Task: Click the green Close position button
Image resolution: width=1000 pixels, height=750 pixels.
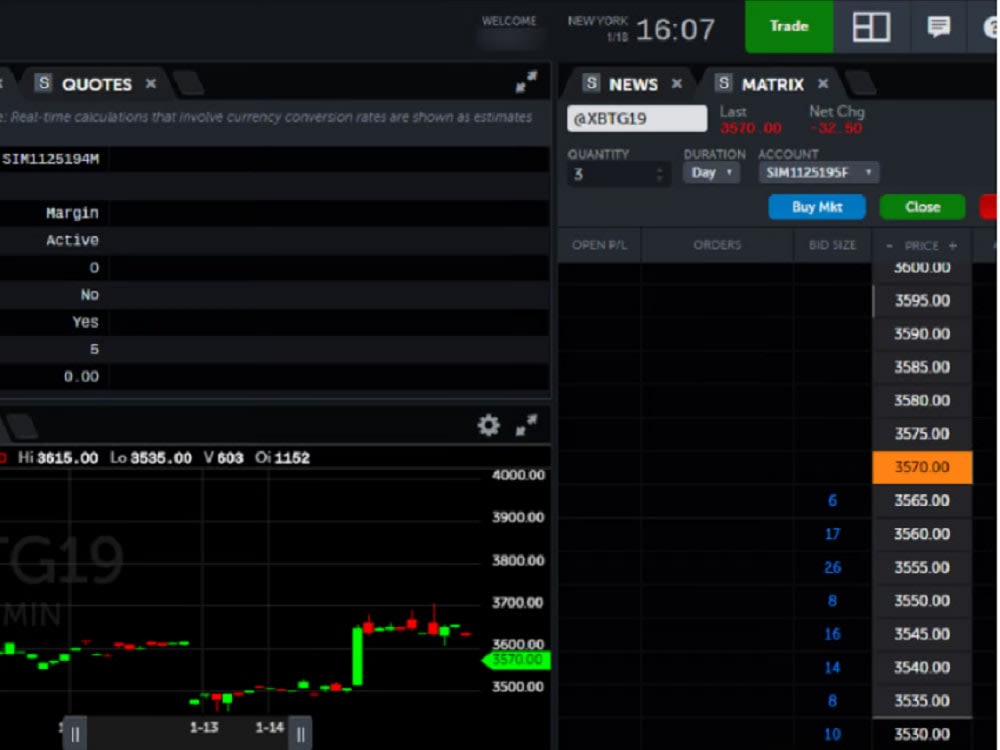Action: point(922,207)
